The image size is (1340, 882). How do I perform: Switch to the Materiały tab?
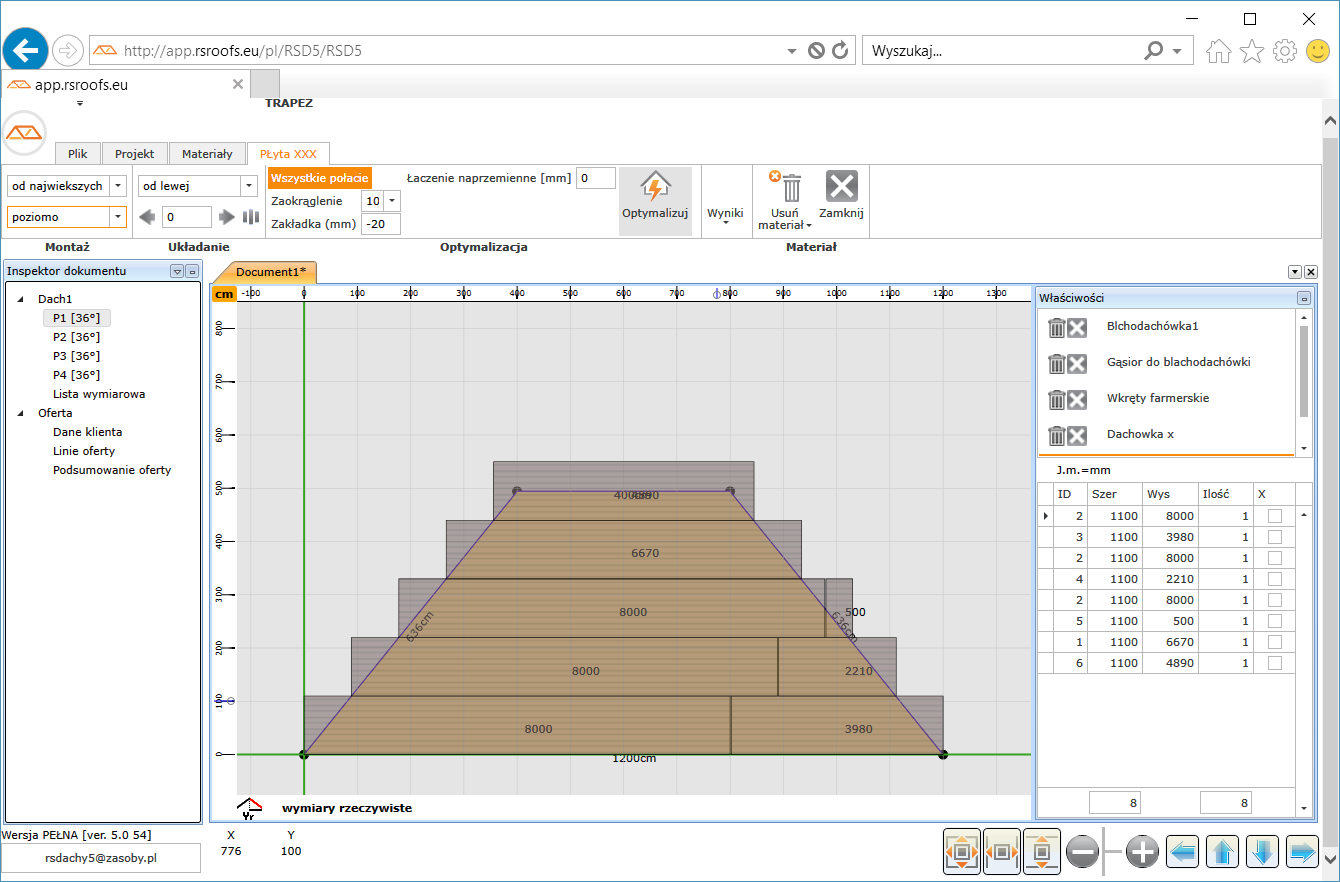point(207,154)
